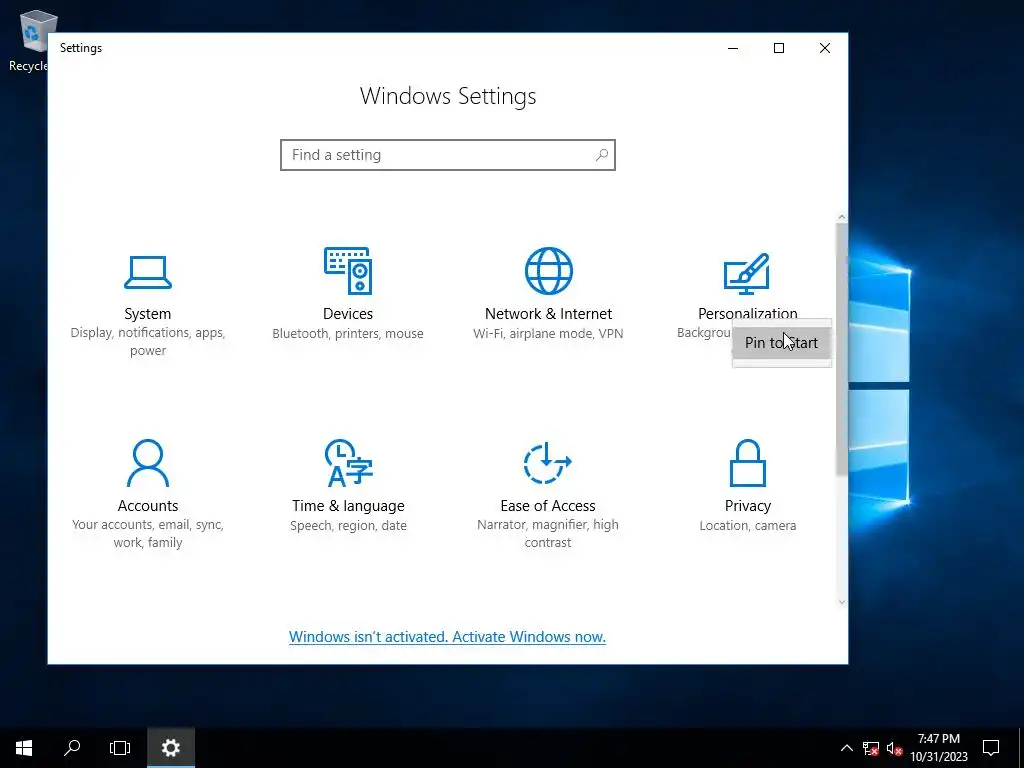Open the Action Center notification icon
The width and height of the screenshot is (1024, 768).
click(x=991, y=748)
